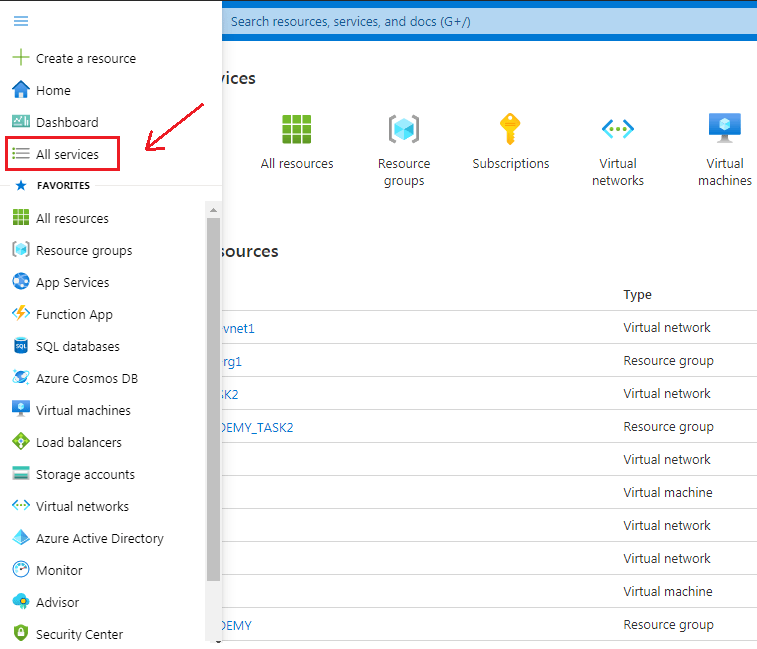Open the DEMY resource group link at bottom
Viewport: 757px width, 649px height.
(237, 625)
